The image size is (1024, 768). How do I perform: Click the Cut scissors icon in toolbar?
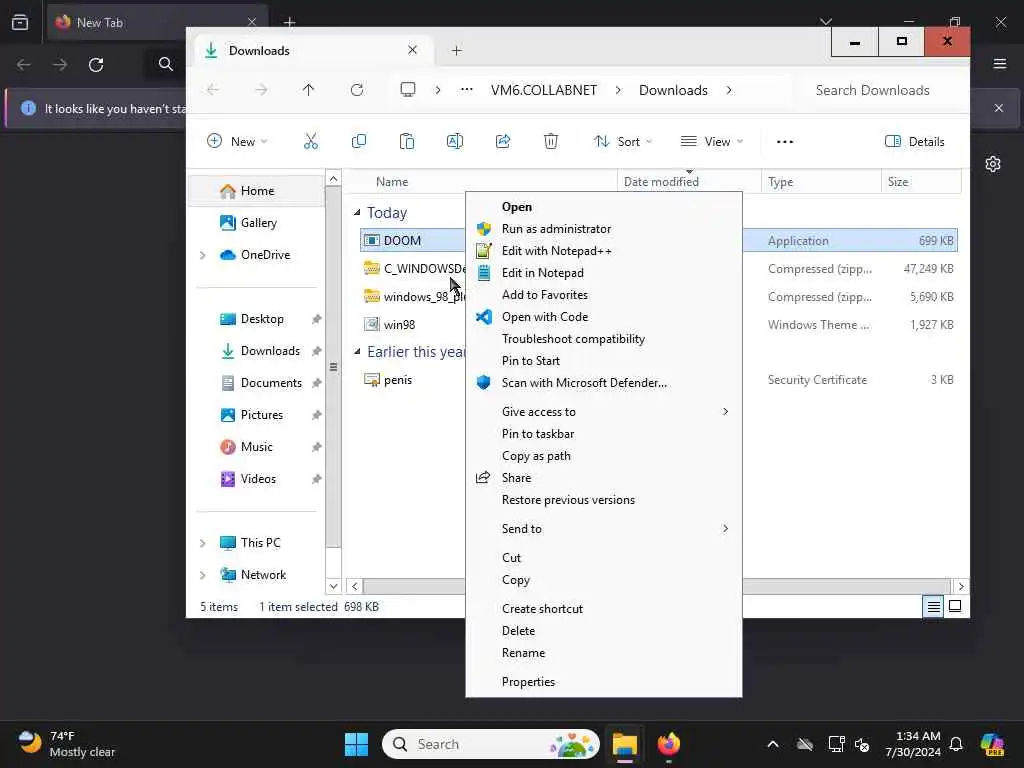(311, 141)
